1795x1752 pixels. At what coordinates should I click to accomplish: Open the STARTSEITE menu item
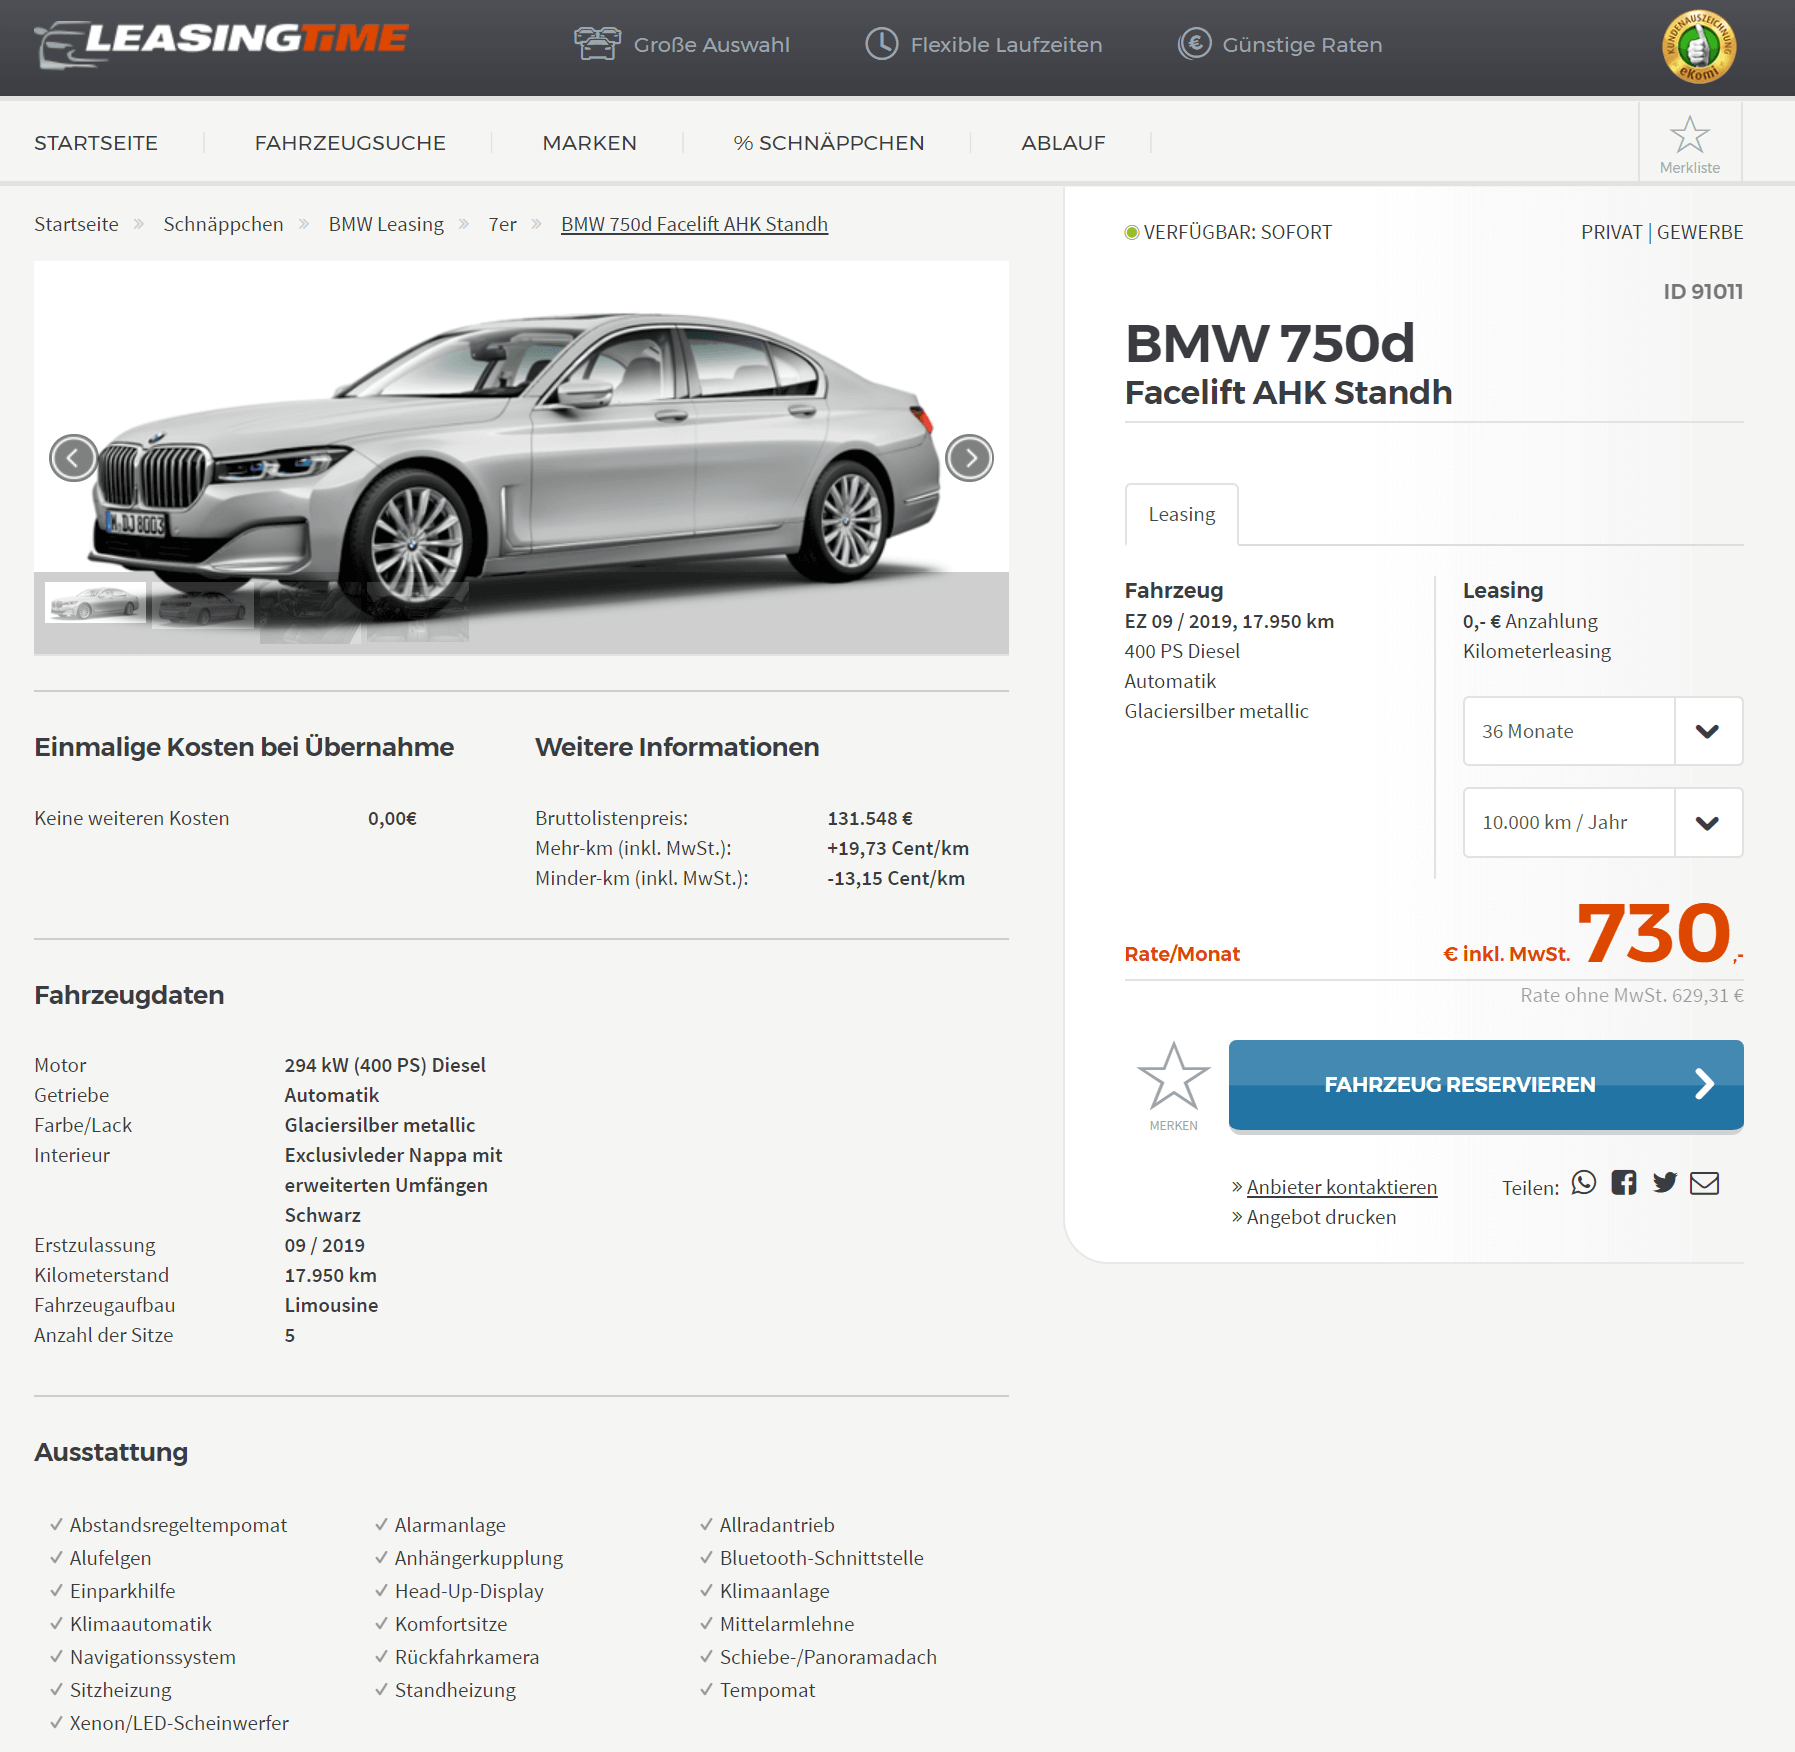(96, 143)
